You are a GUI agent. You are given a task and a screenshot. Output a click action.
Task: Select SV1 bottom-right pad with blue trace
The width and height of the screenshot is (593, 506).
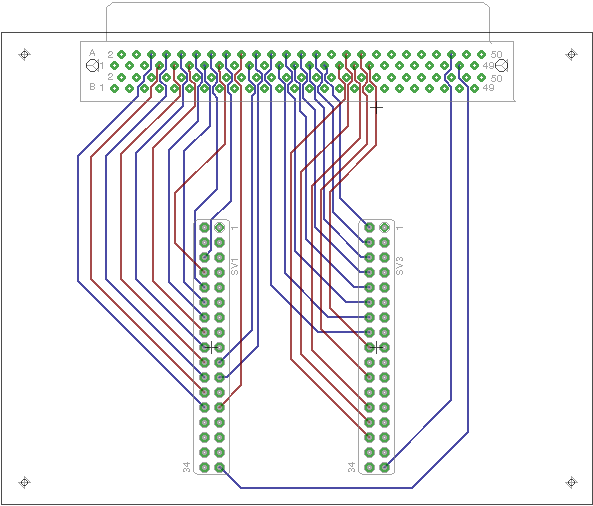pyautogui.click(x=219, y=467)
